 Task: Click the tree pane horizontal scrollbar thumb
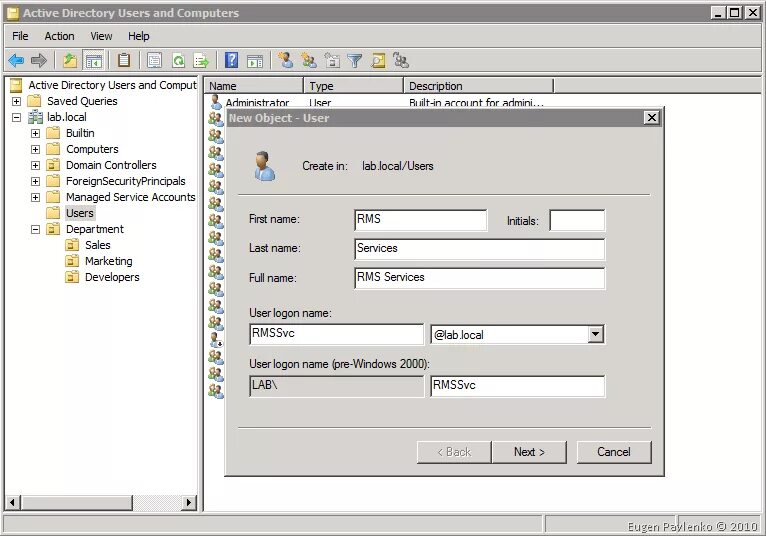(x=77, y=502)
